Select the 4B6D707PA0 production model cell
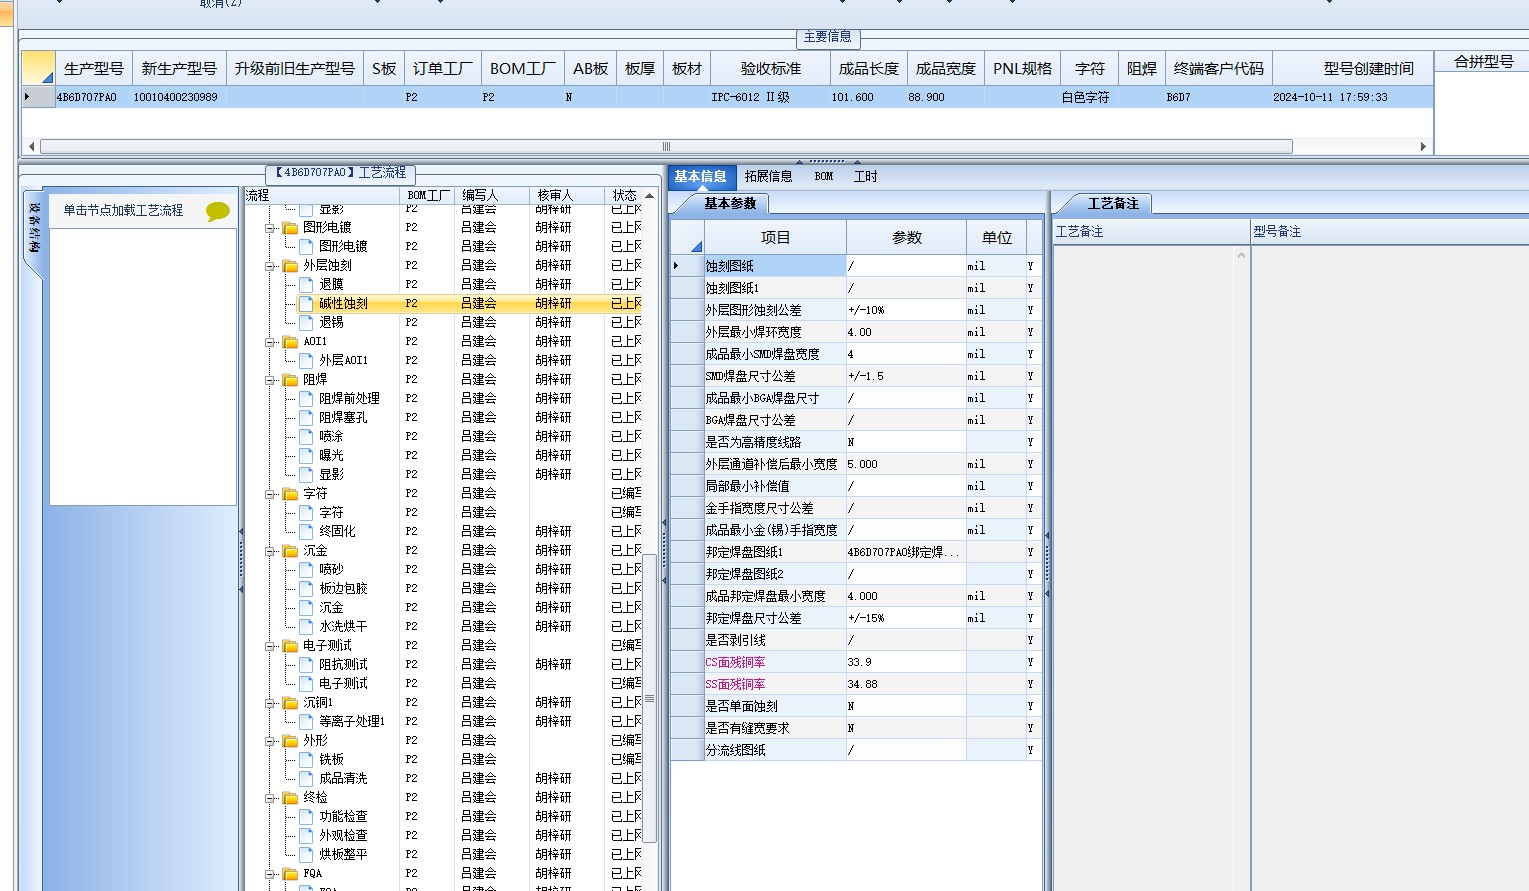Screen dimensions: 1529x891 click(93, 98)
